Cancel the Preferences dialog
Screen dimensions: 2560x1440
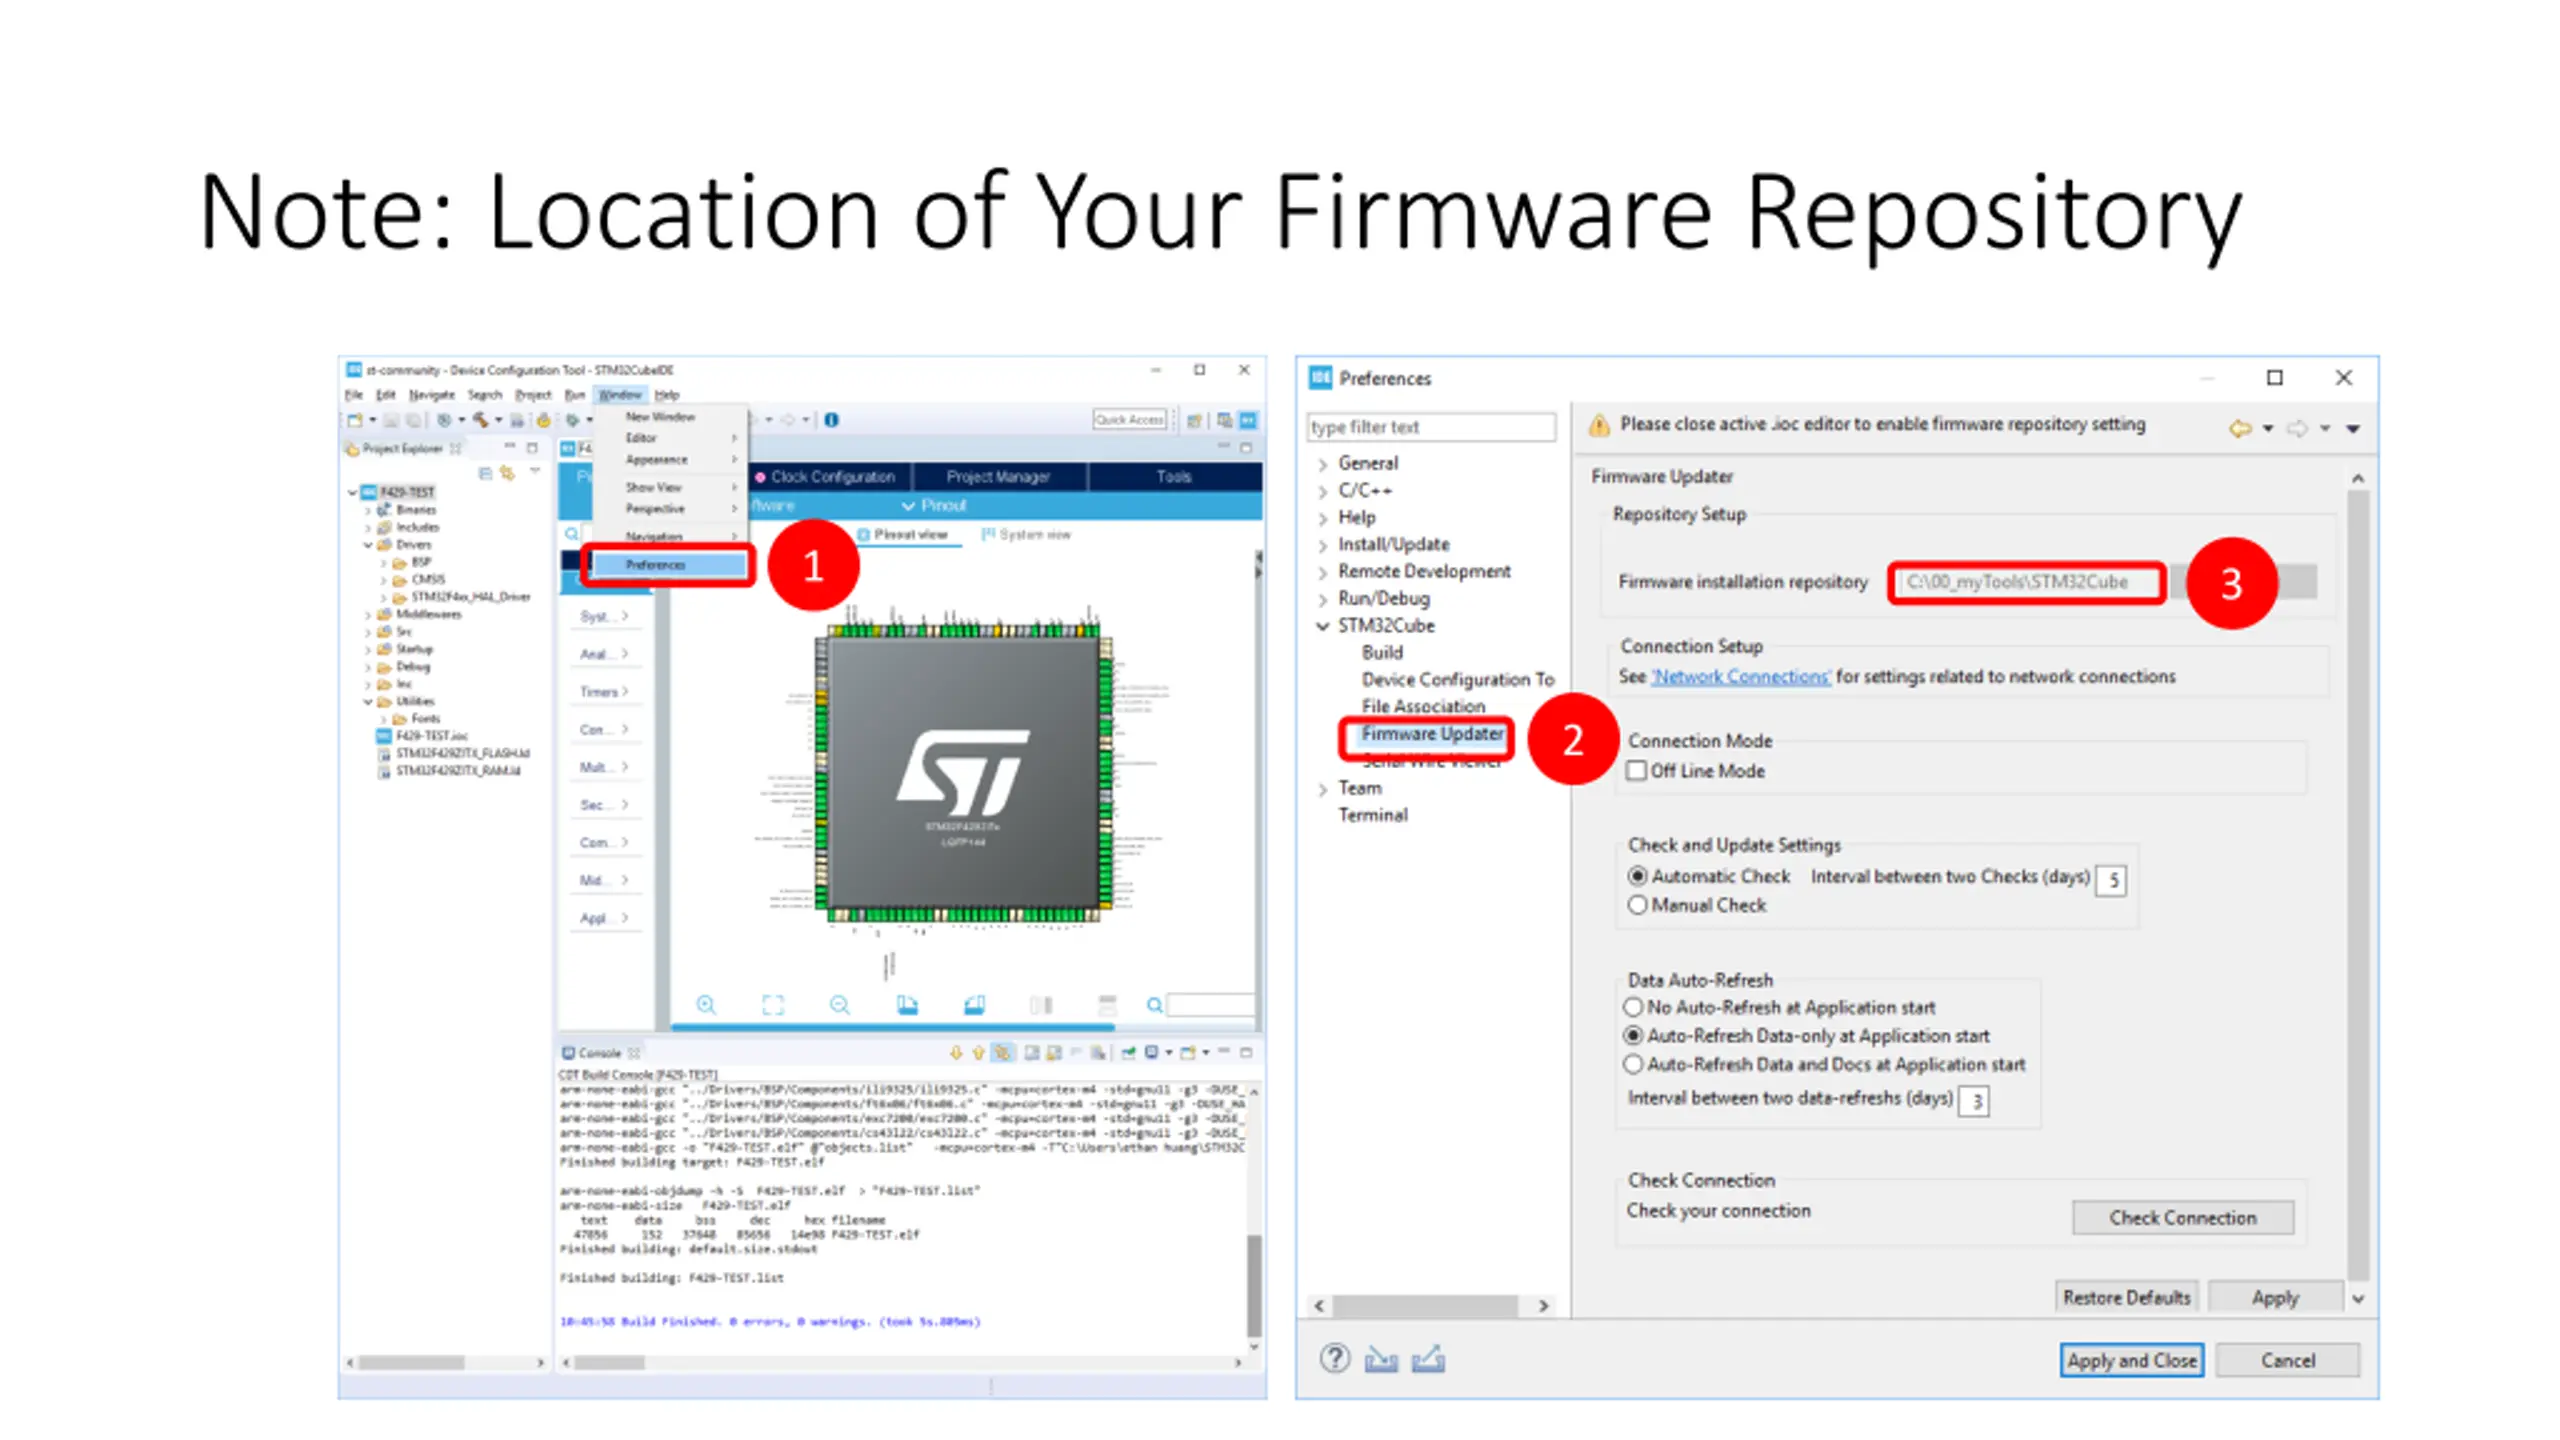pyautogui.click(x=2288, y=1360)
